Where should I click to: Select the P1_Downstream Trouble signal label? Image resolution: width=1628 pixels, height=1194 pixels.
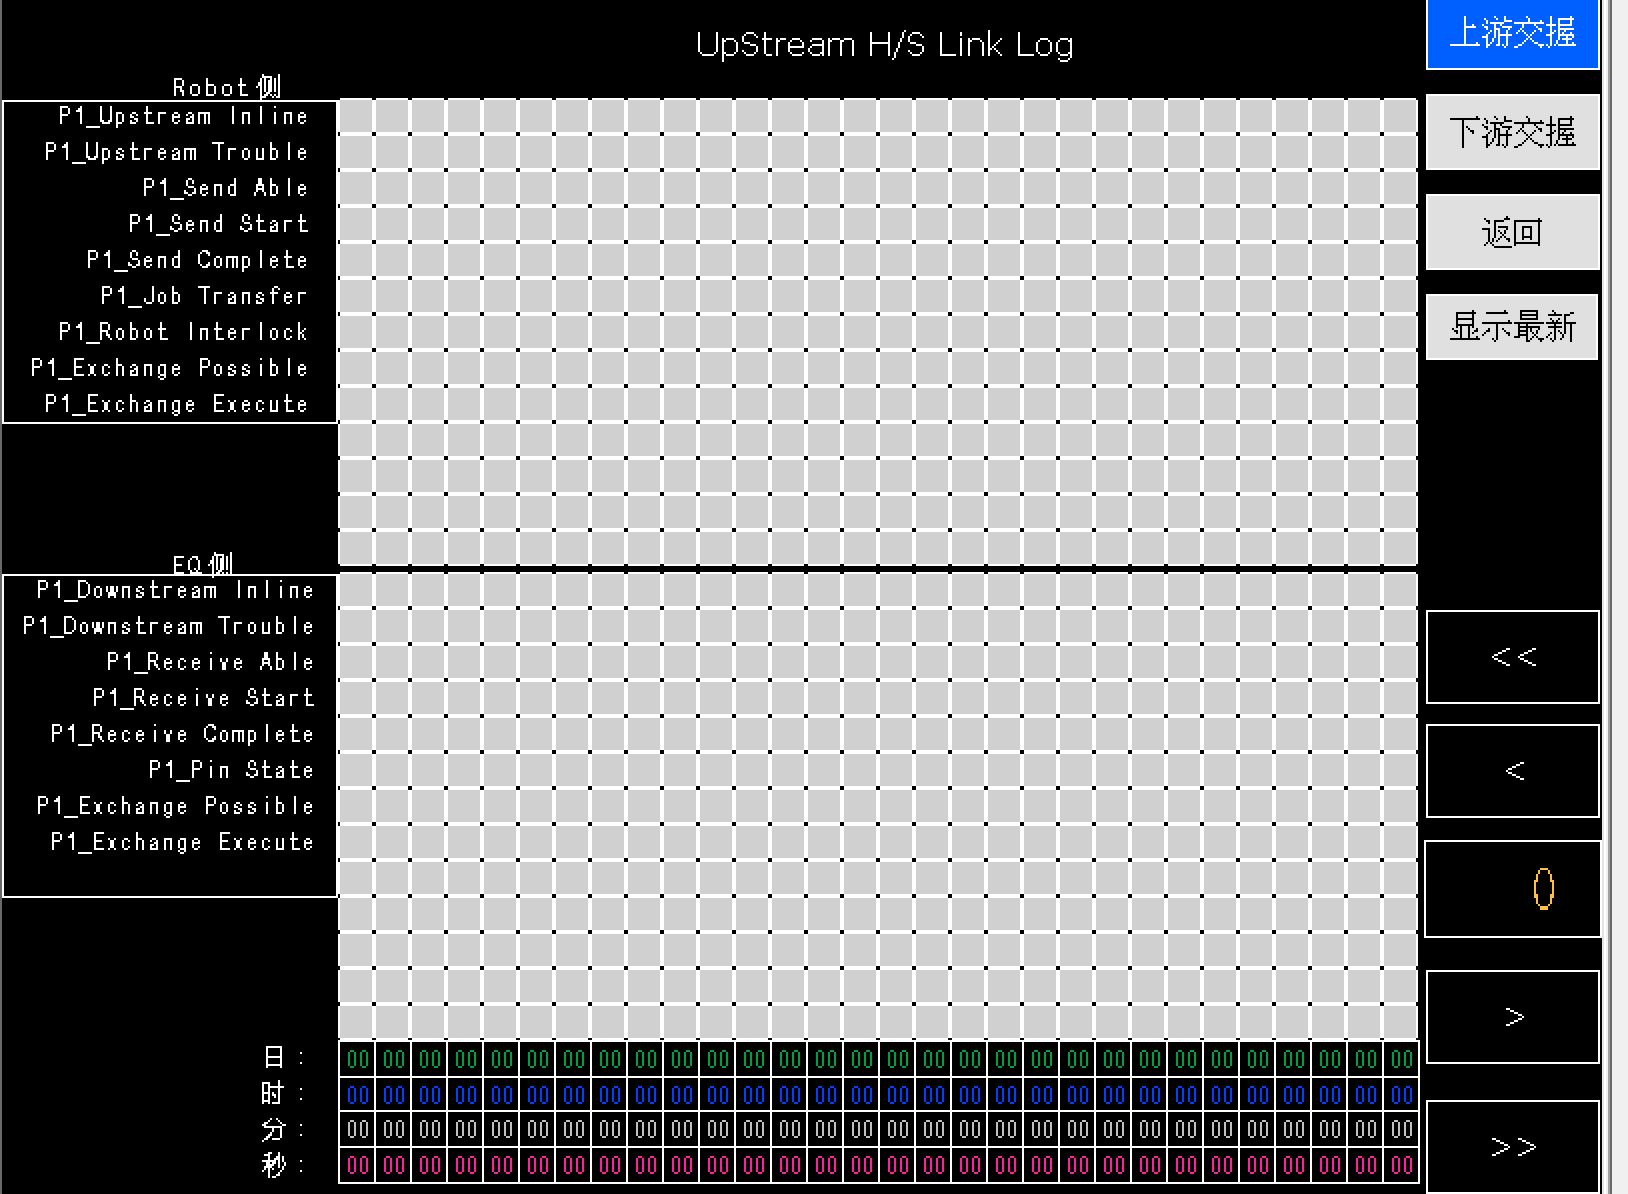pyautogui.click(x=168, y=626)
